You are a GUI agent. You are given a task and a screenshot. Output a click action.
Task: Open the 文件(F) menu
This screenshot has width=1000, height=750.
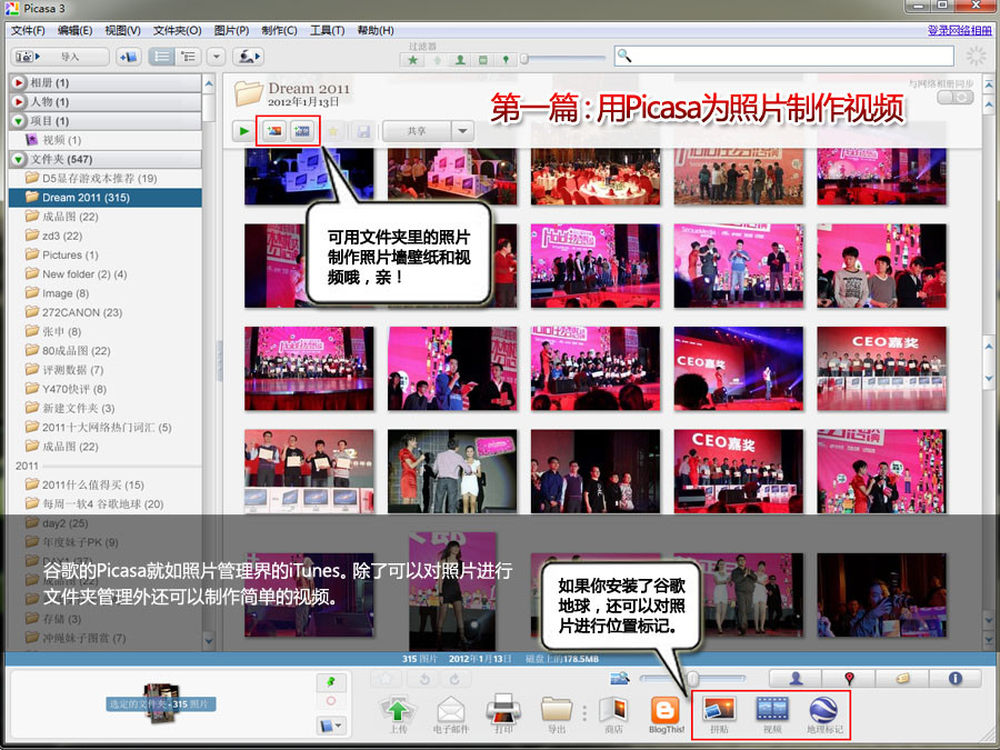(x=27, y=31)
